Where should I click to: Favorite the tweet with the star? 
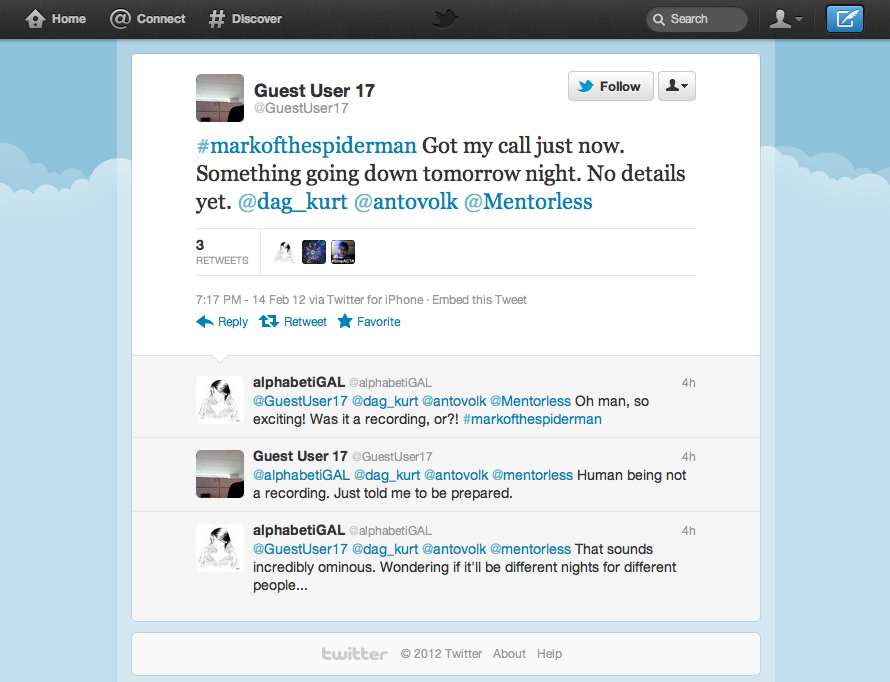pos(369,322)
